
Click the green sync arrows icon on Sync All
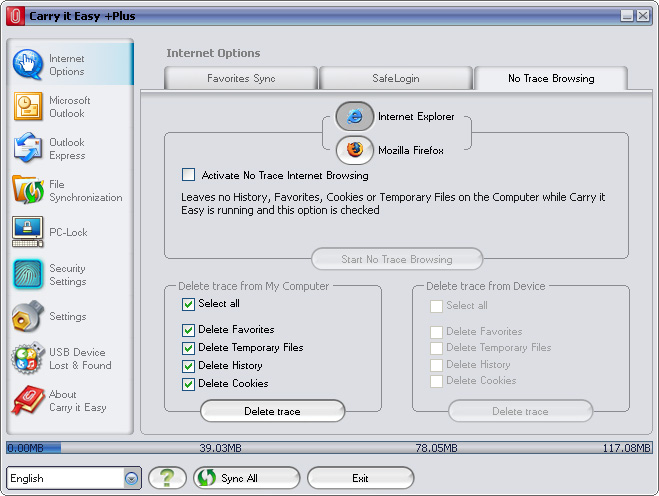pyautogui.click(x=207, y=478)
